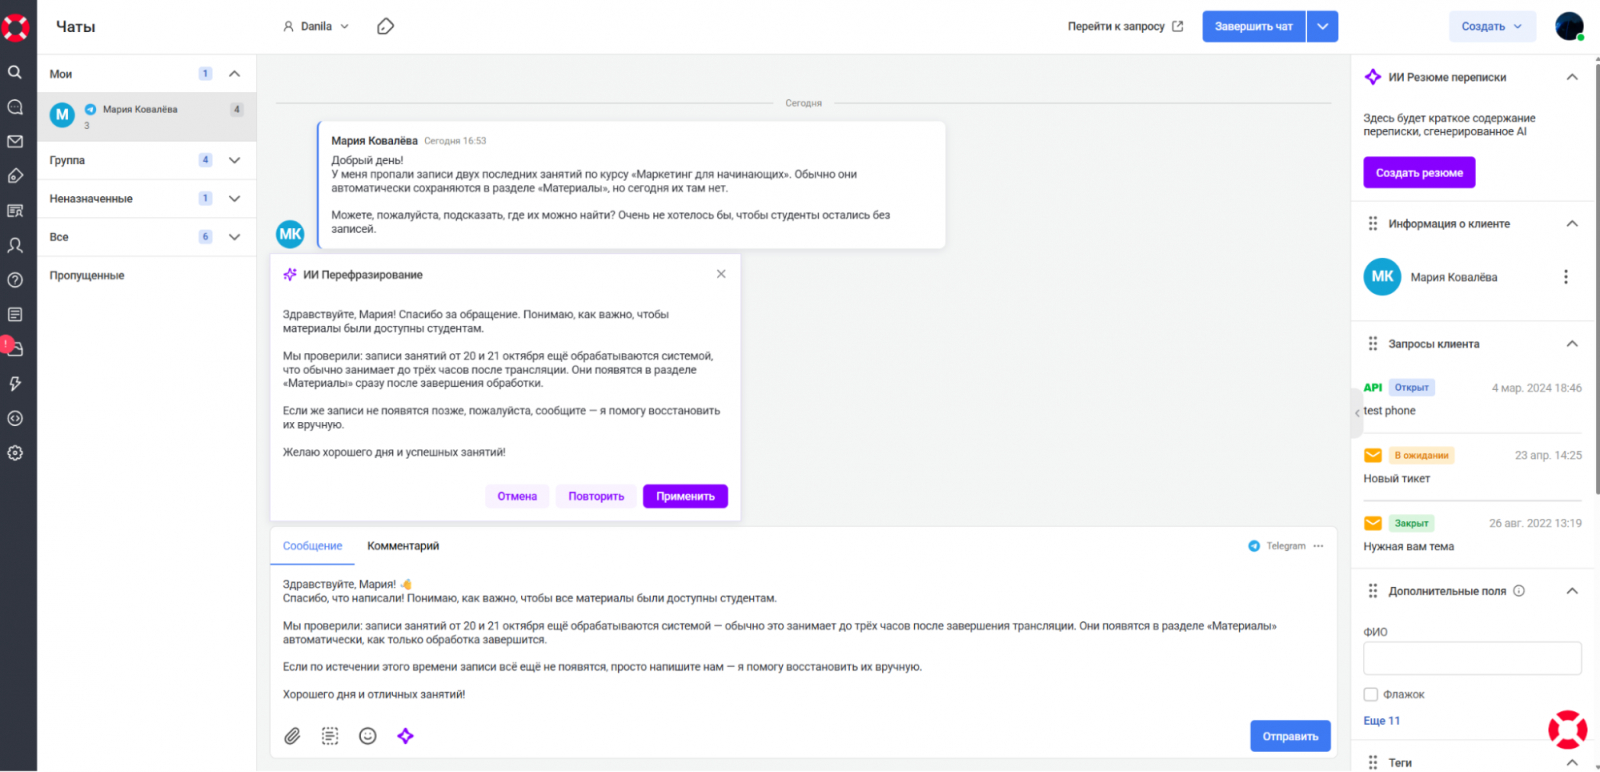Open the emoji picker
The height and width of the screenshot is (772, 1600).
click(x=368, y=736)
